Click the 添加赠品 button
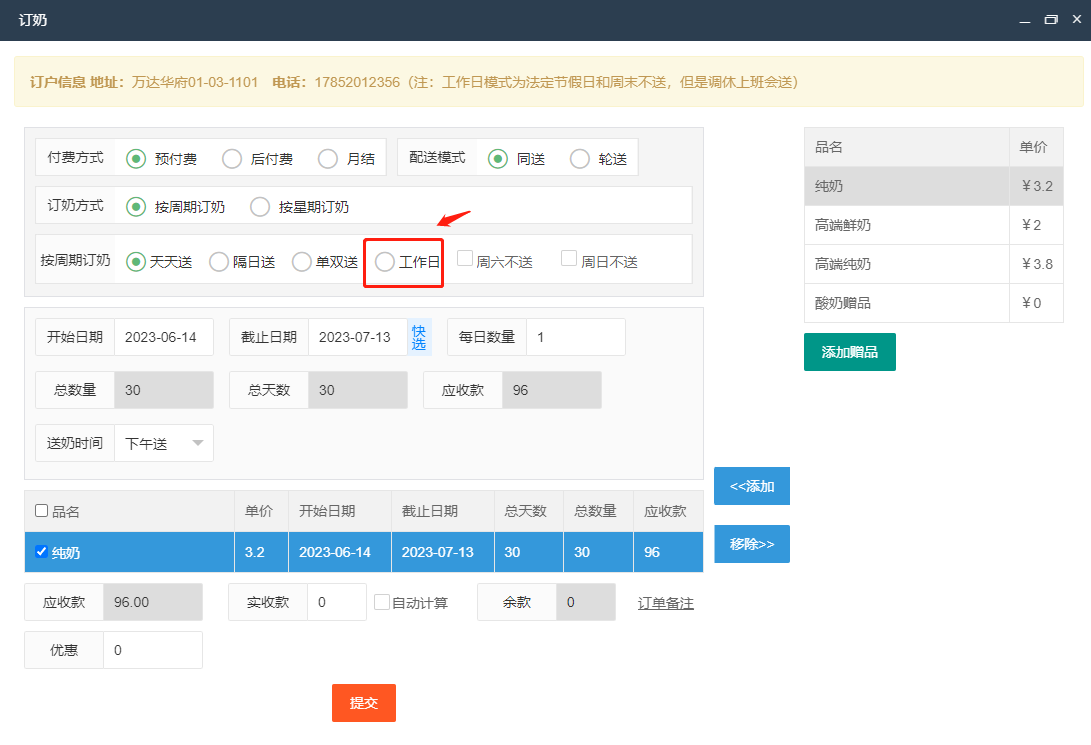 coord(849,352)
